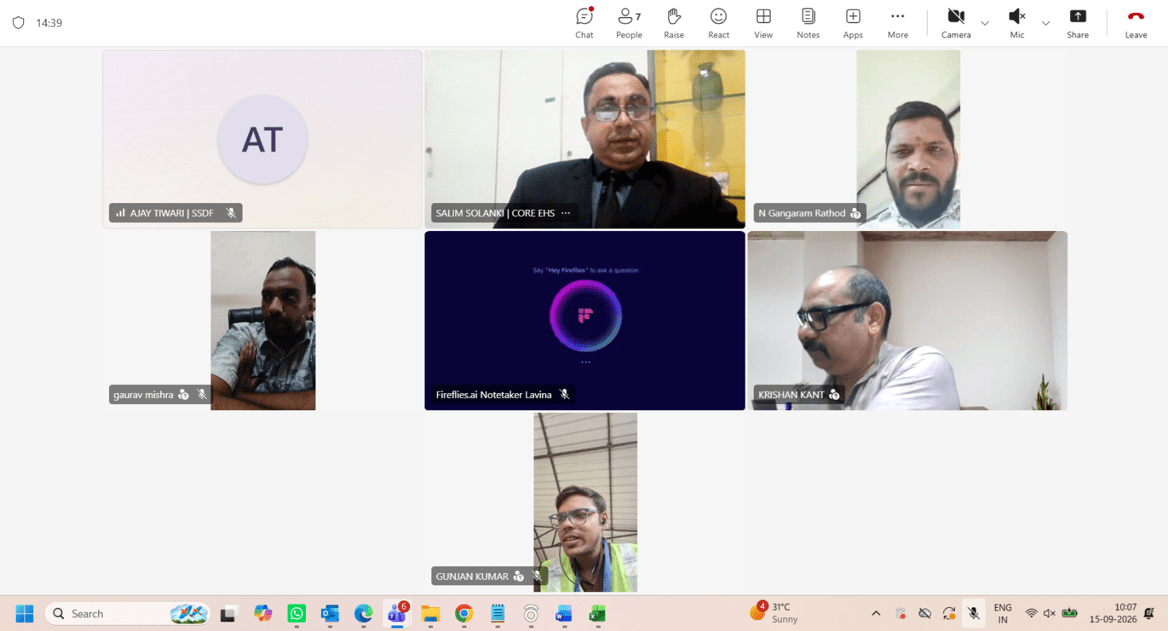Open the More actions menu
Screen dimensions: 1168x631
[898, 23]
